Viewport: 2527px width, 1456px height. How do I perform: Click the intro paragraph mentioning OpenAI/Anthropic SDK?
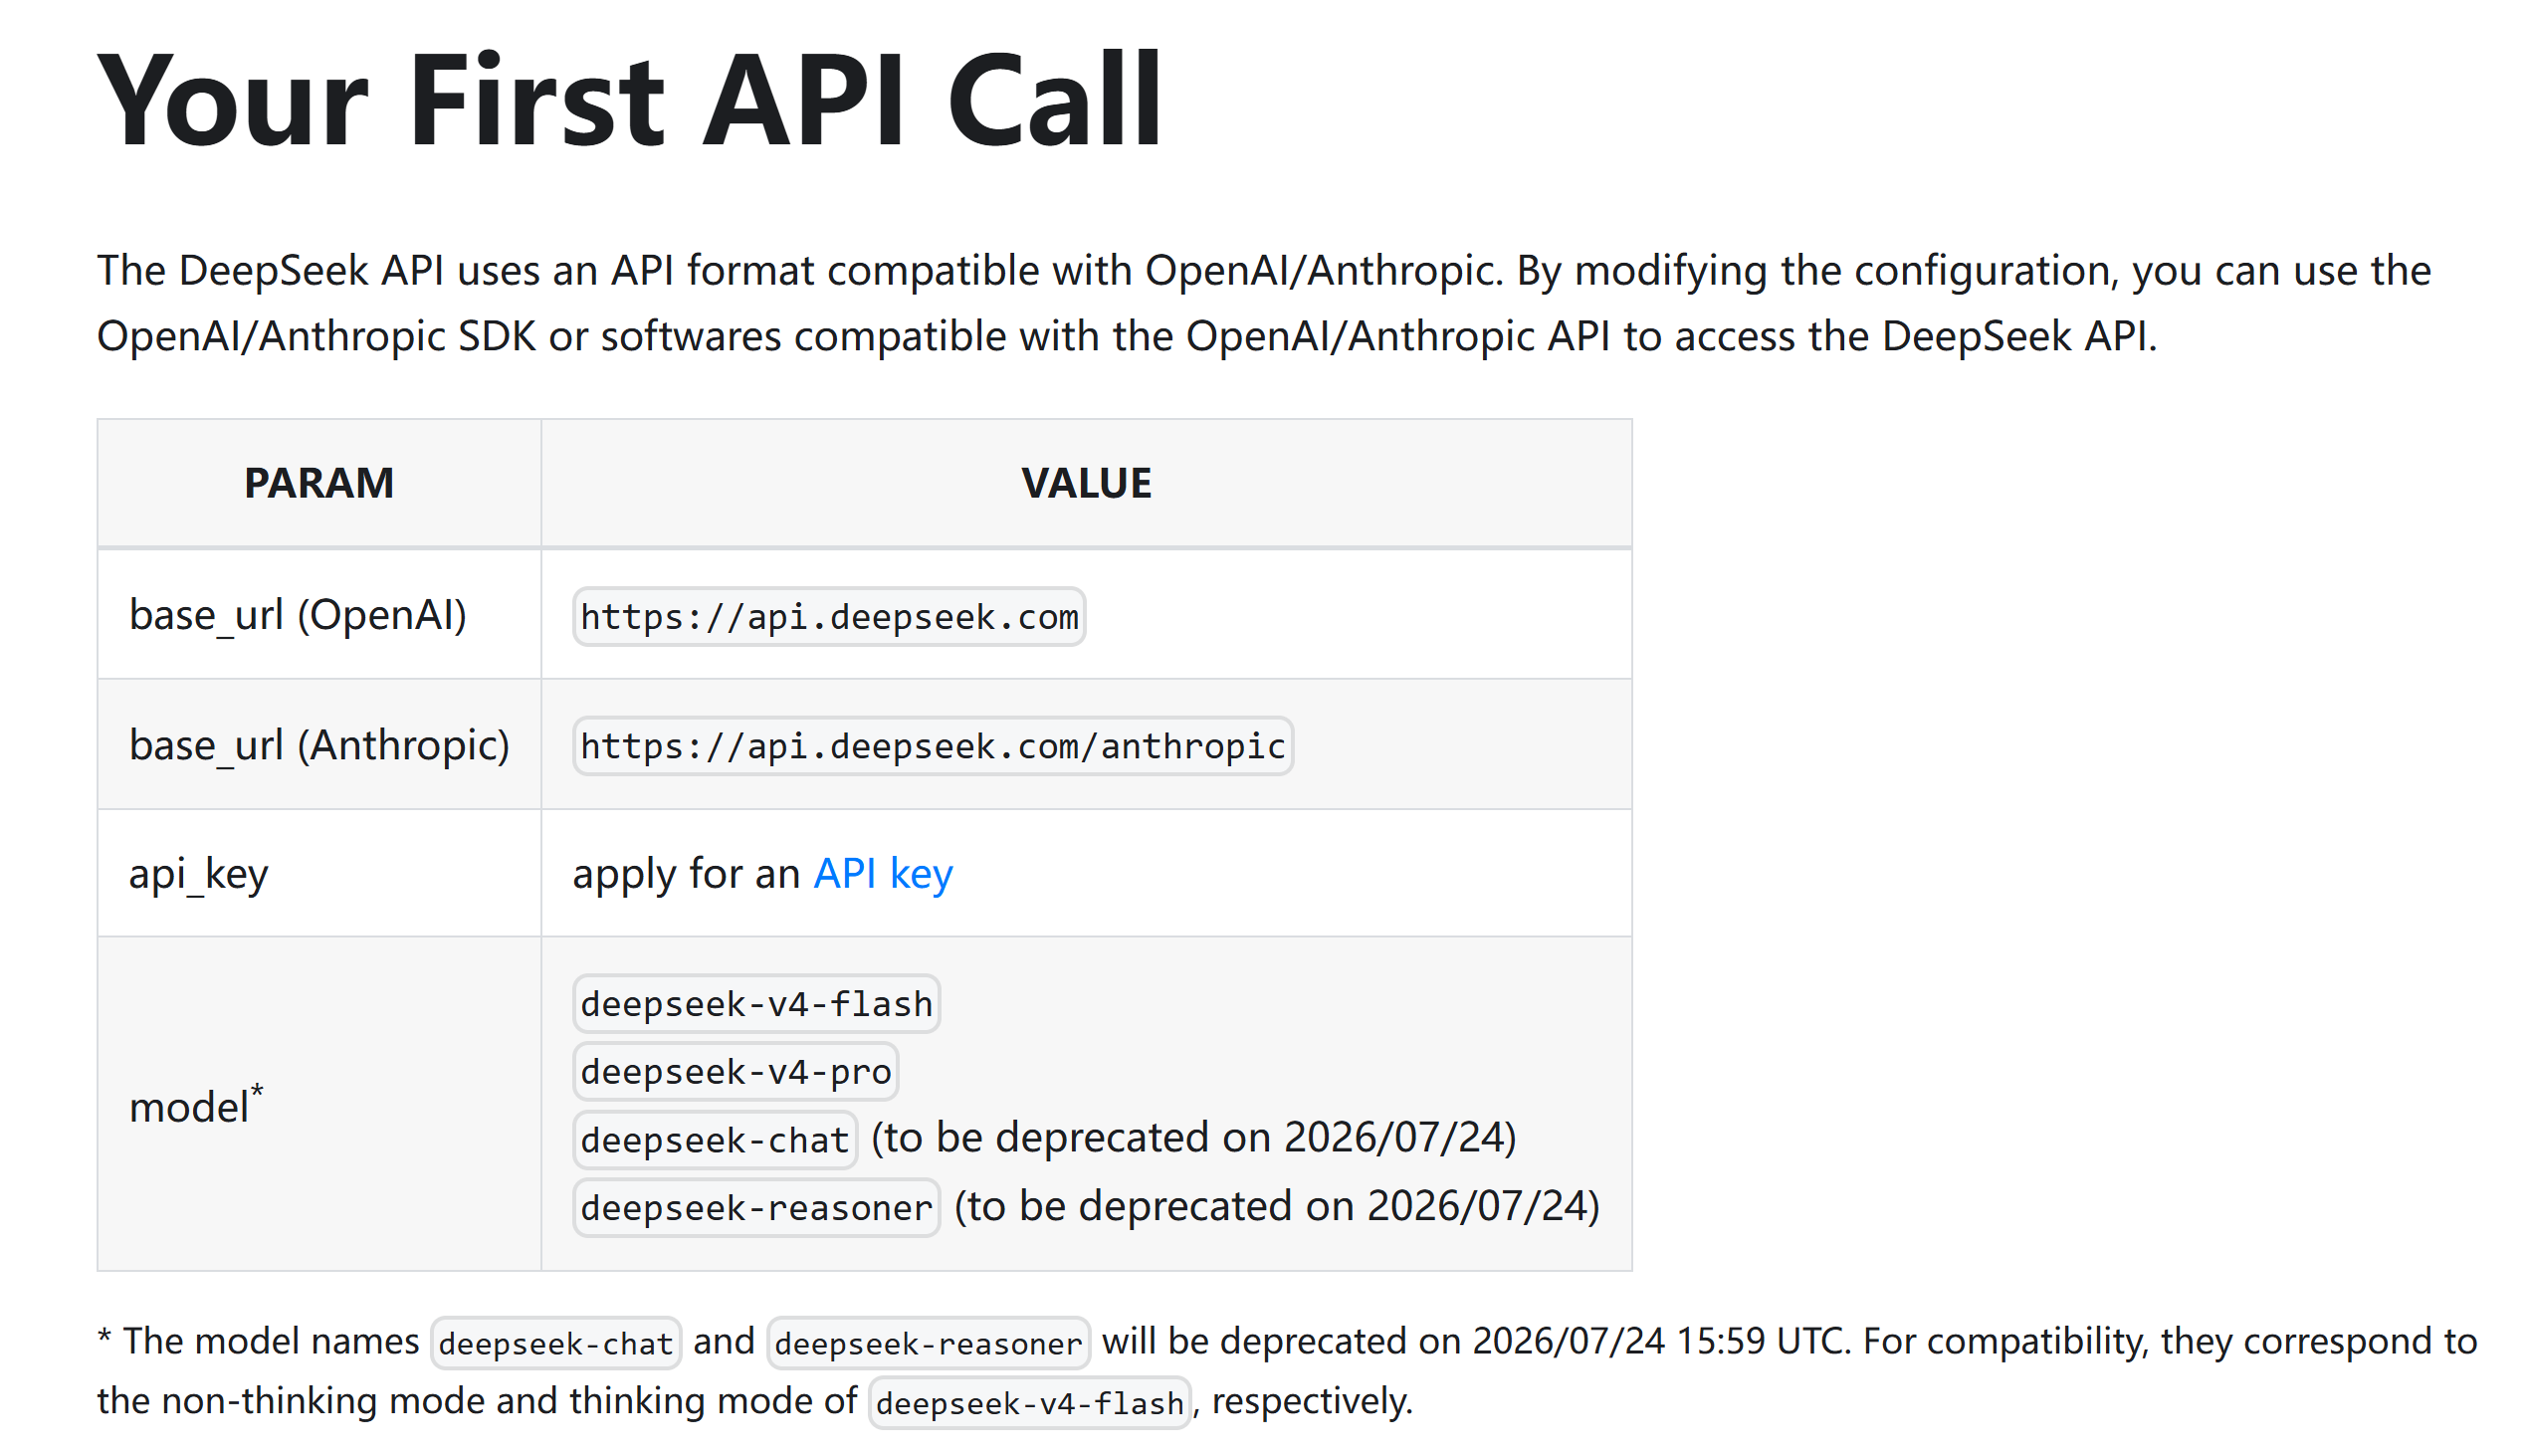(1263, 303)
